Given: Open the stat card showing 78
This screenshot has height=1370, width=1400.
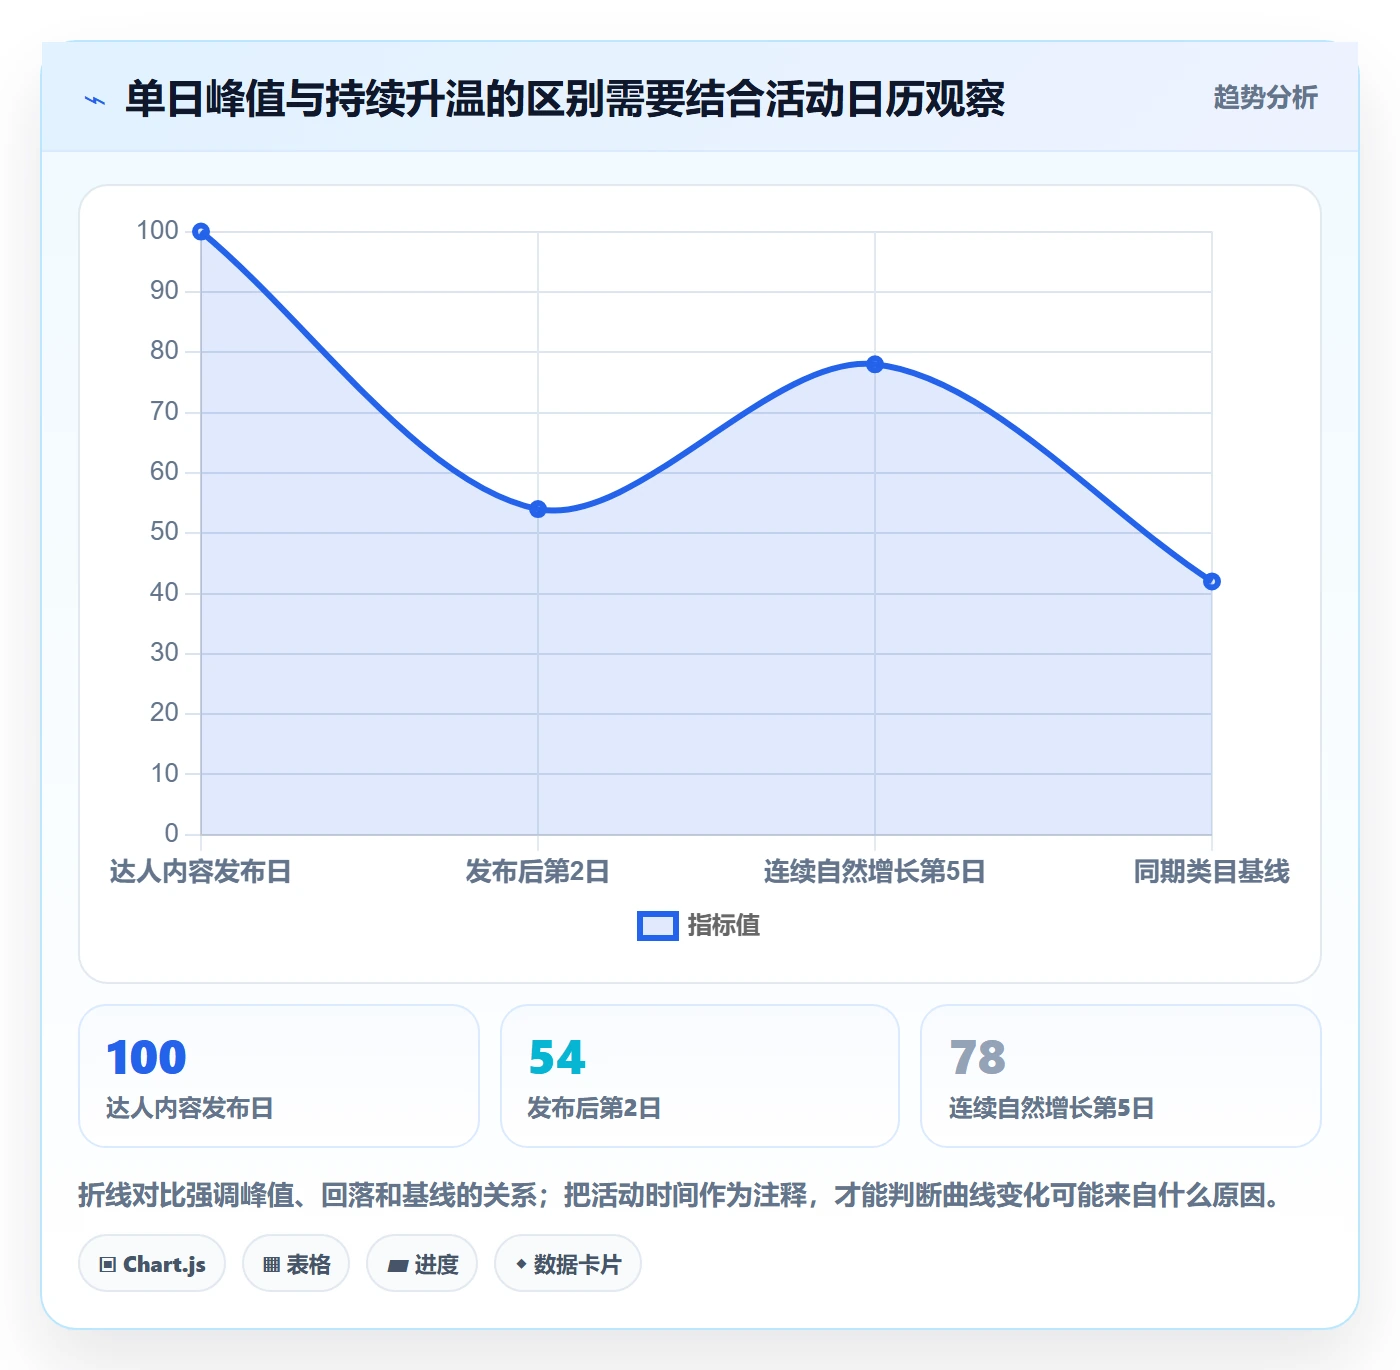Looking at the screenshot, I should [1121, 1076].
